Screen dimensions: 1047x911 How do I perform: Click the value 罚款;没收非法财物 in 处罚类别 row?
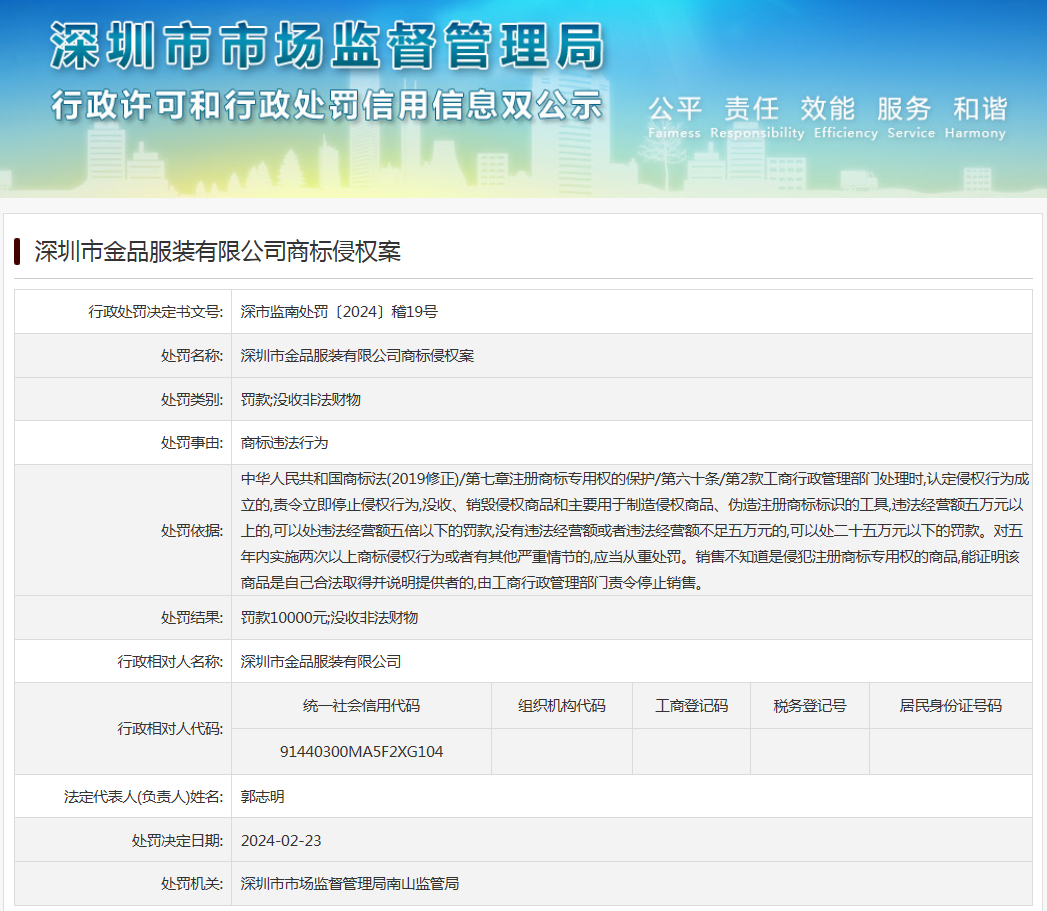(300, 400)
